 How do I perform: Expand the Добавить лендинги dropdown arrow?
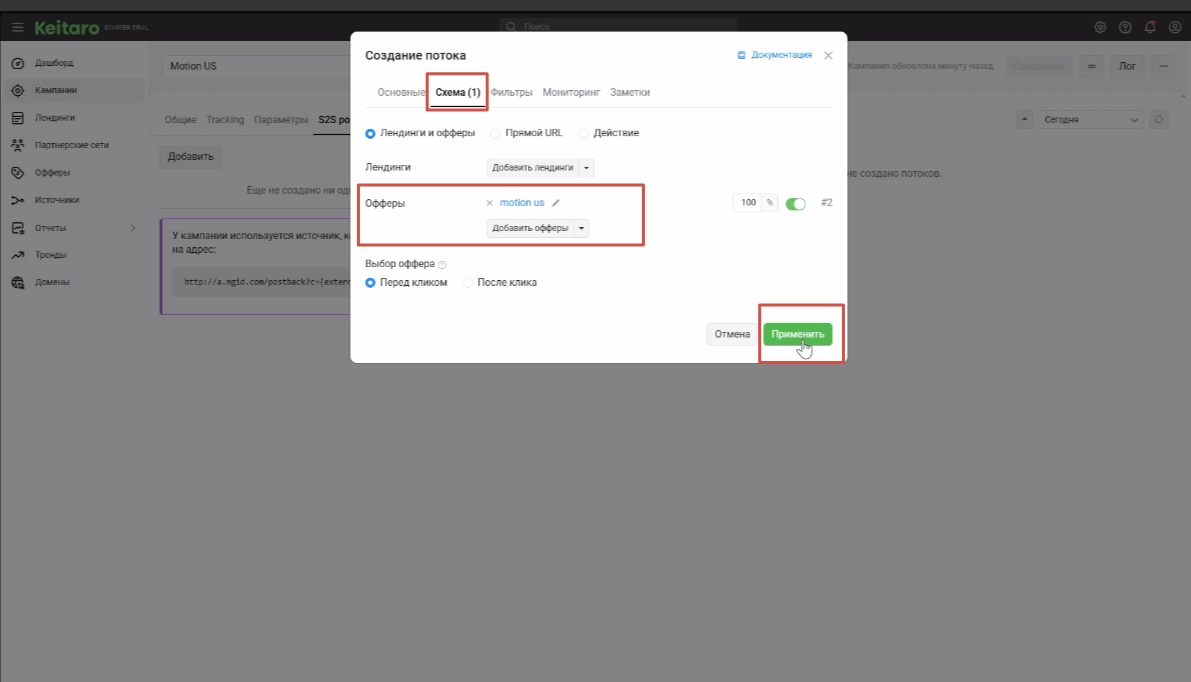586,168
